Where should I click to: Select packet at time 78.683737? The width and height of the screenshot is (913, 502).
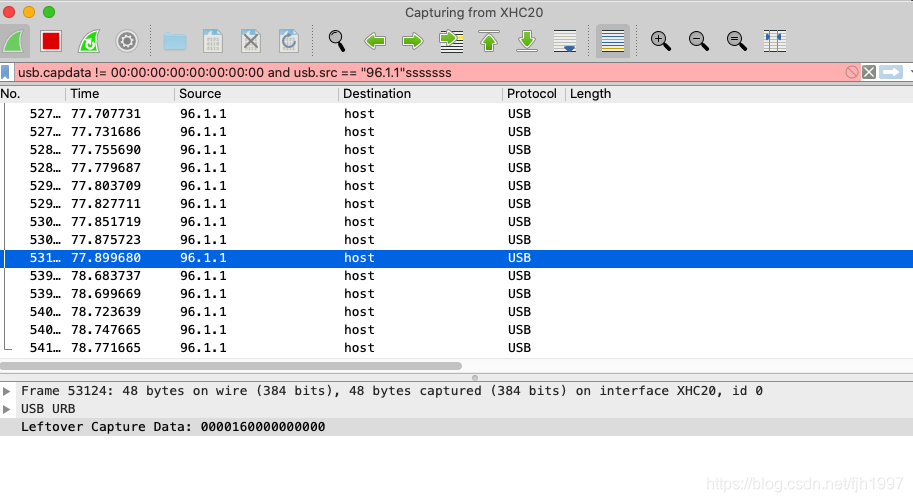pyautogui.click(x=456, y=276)
